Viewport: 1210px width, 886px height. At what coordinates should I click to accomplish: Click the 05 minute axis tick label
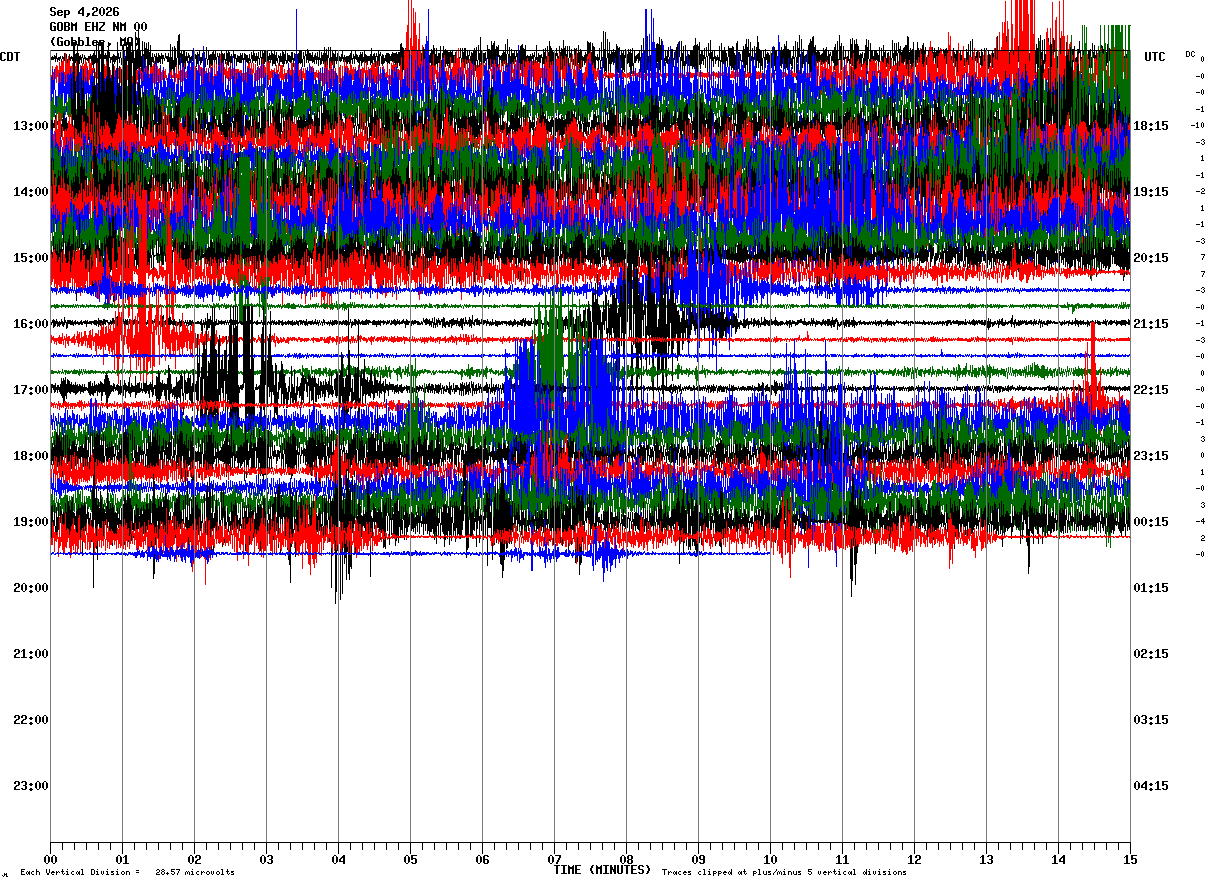click(x=410, y=859)
